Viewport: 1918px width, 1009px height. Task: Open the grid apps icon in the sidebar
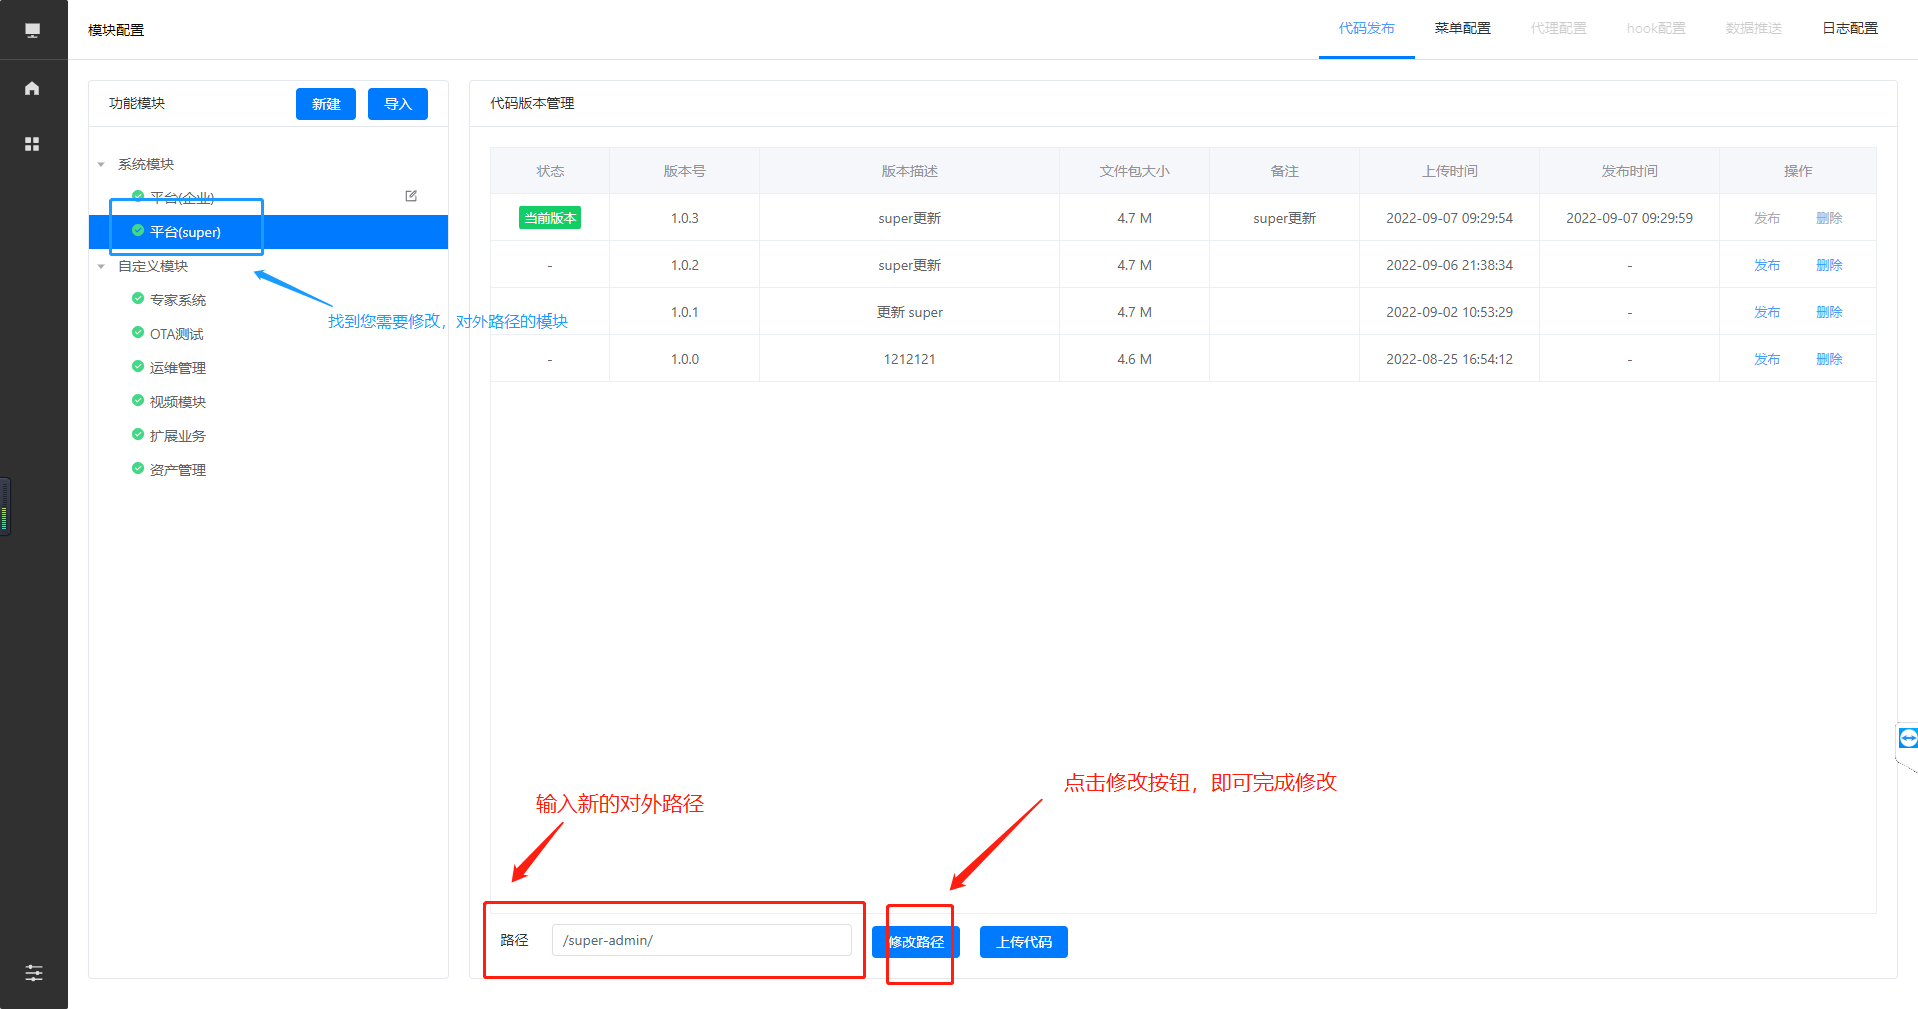(x=32, y=144)
